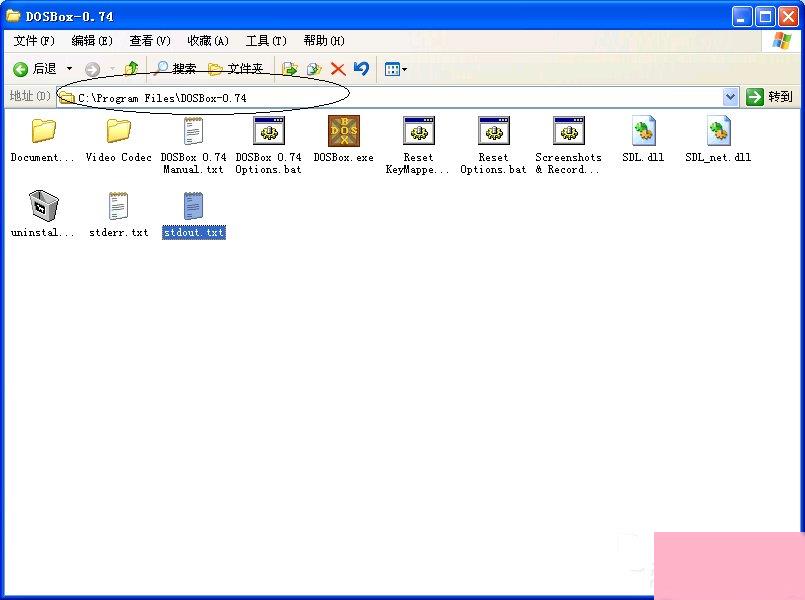Click the 'stdout.txt' file name label
This screenshot has width=805, height=600.
(194, 233)
